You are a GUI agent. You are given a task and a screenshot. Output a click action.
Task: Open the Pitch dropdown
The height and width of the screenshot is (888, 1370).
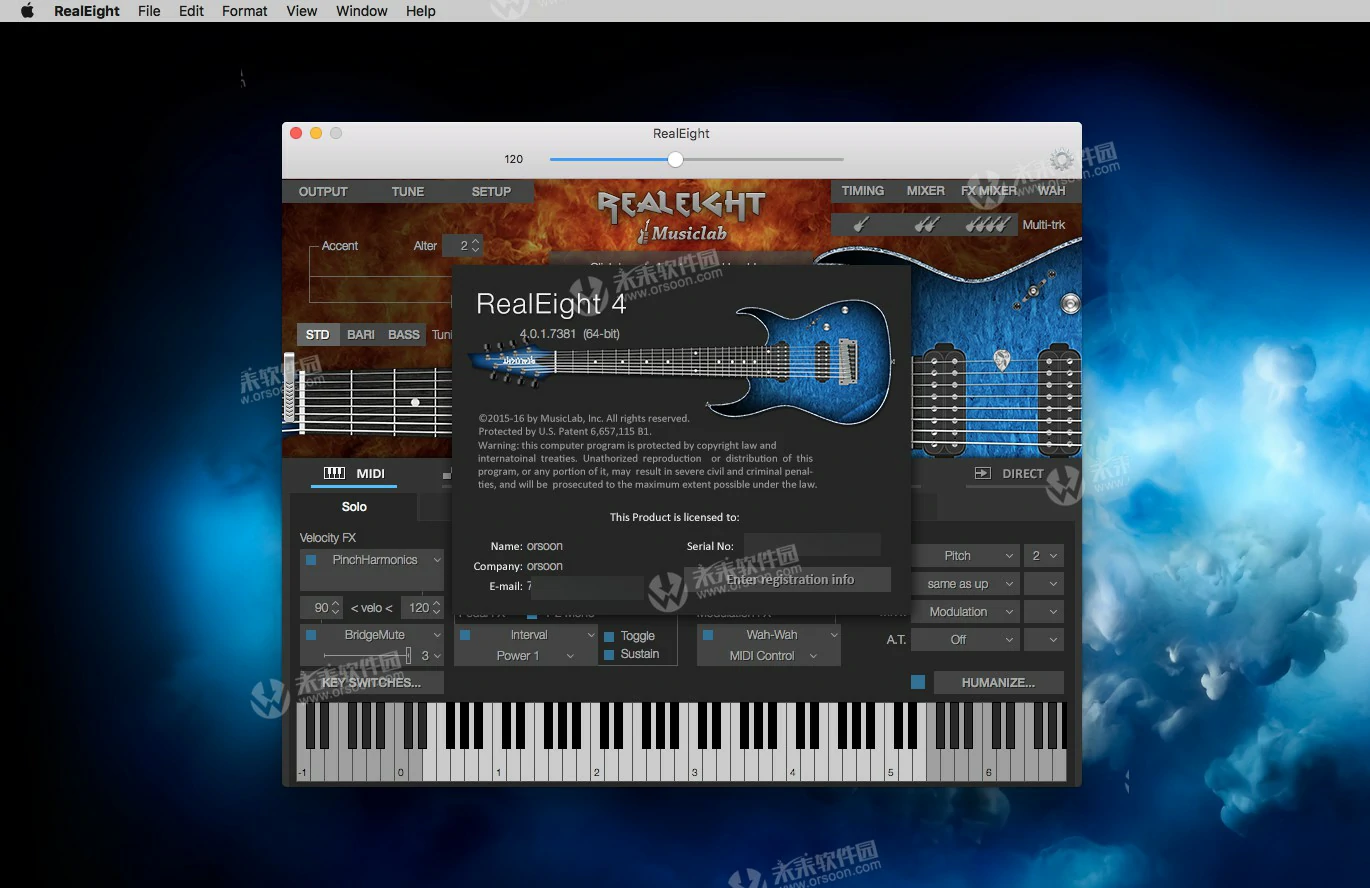[965, 556]
